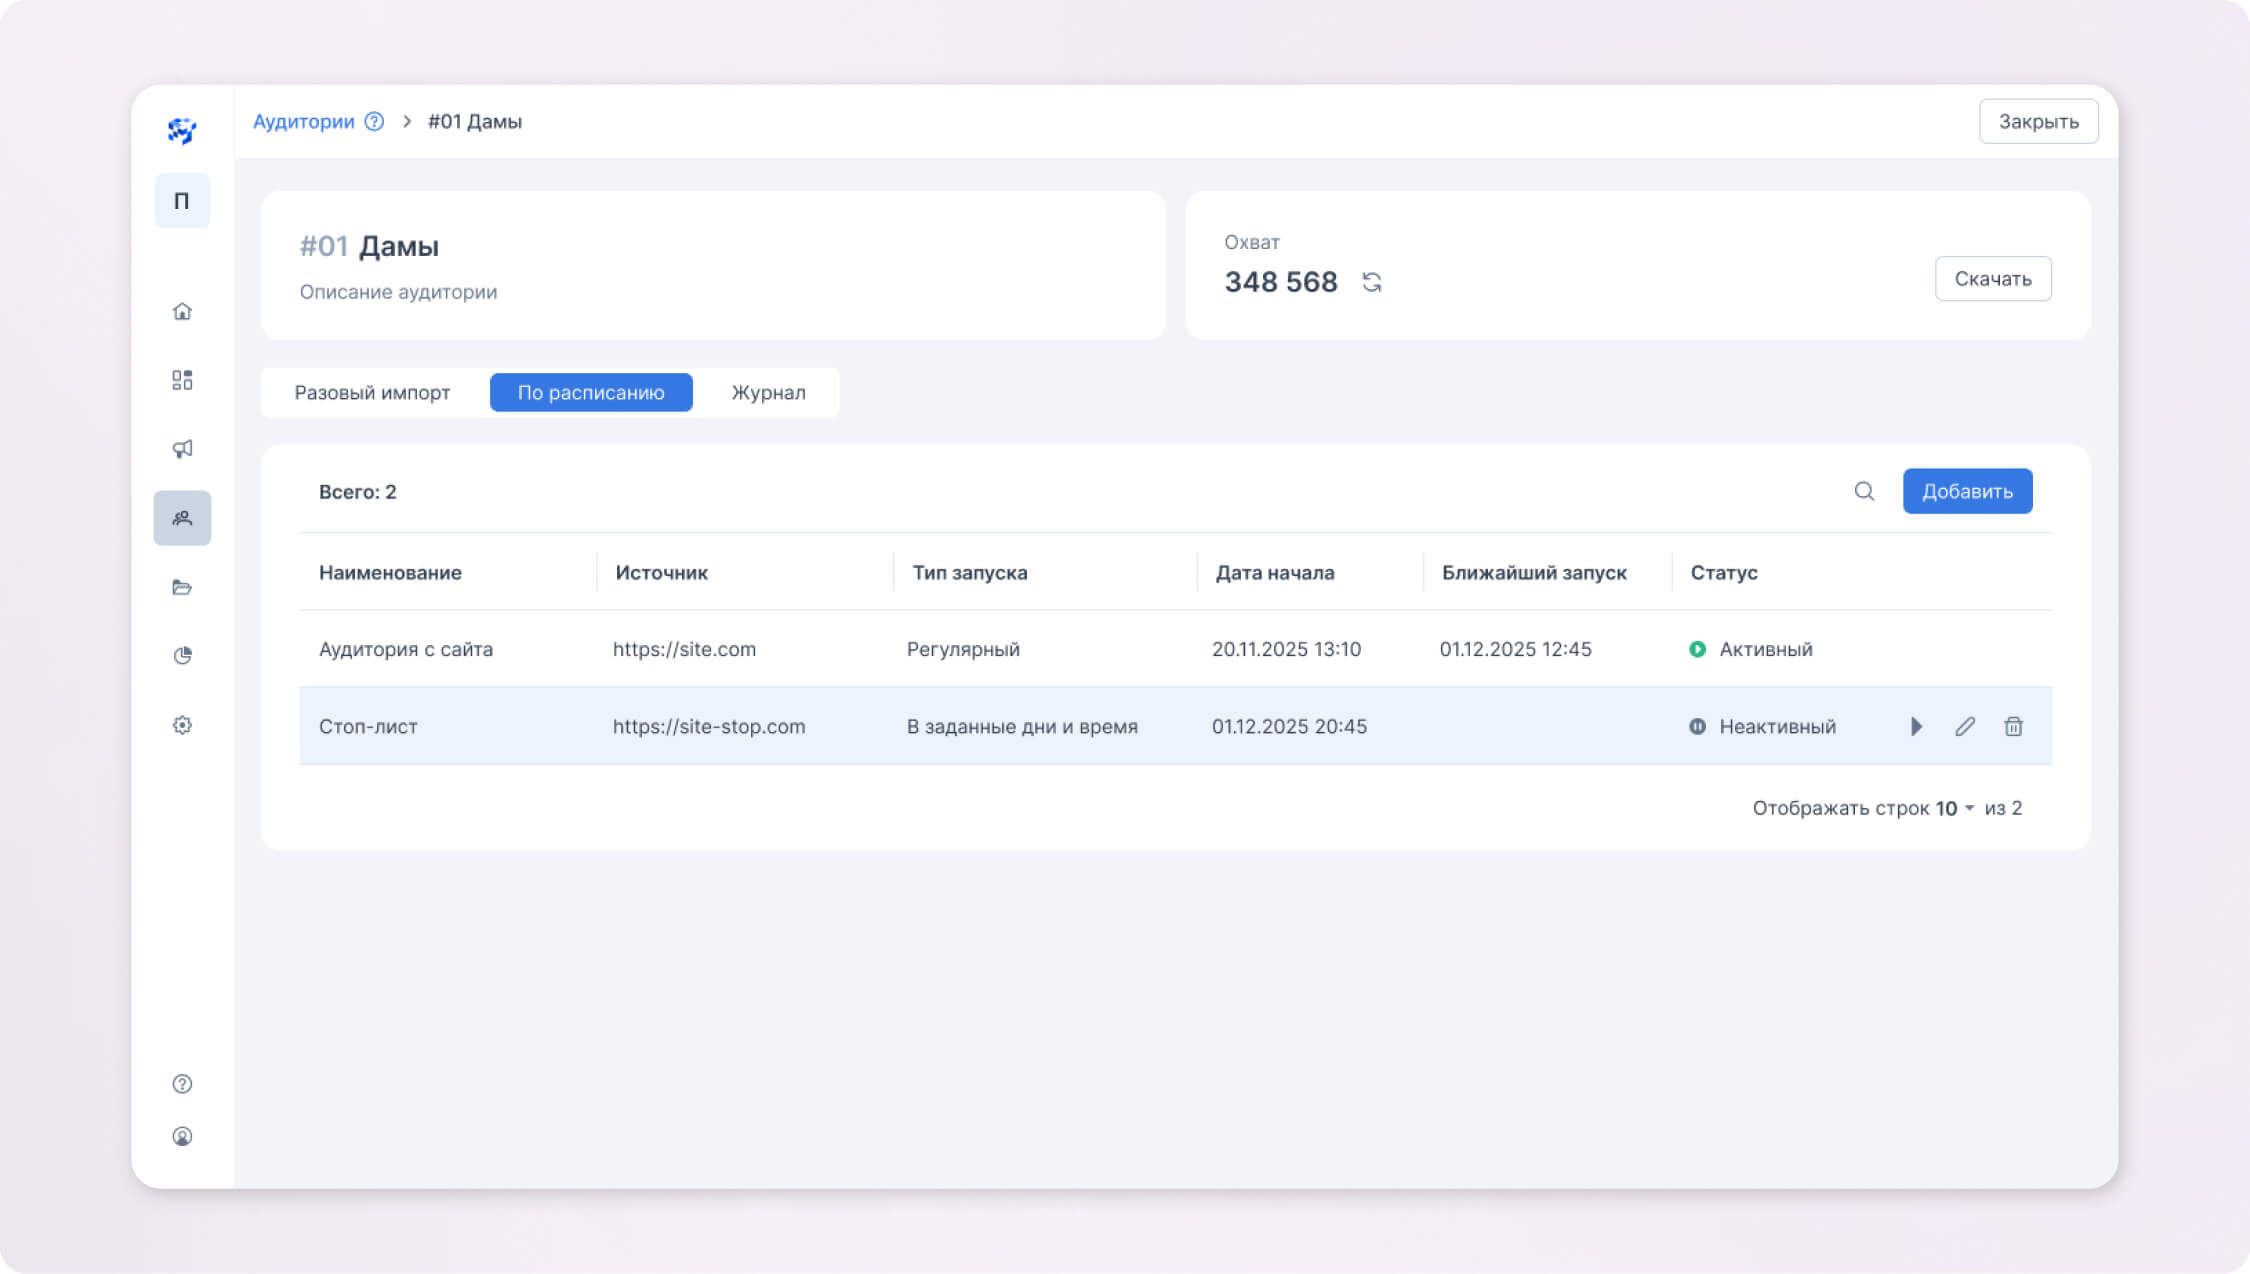Click Дата начала column header
Image resolution: width=2250 pixels, height=1274 pixels.
click(1275, 573)
